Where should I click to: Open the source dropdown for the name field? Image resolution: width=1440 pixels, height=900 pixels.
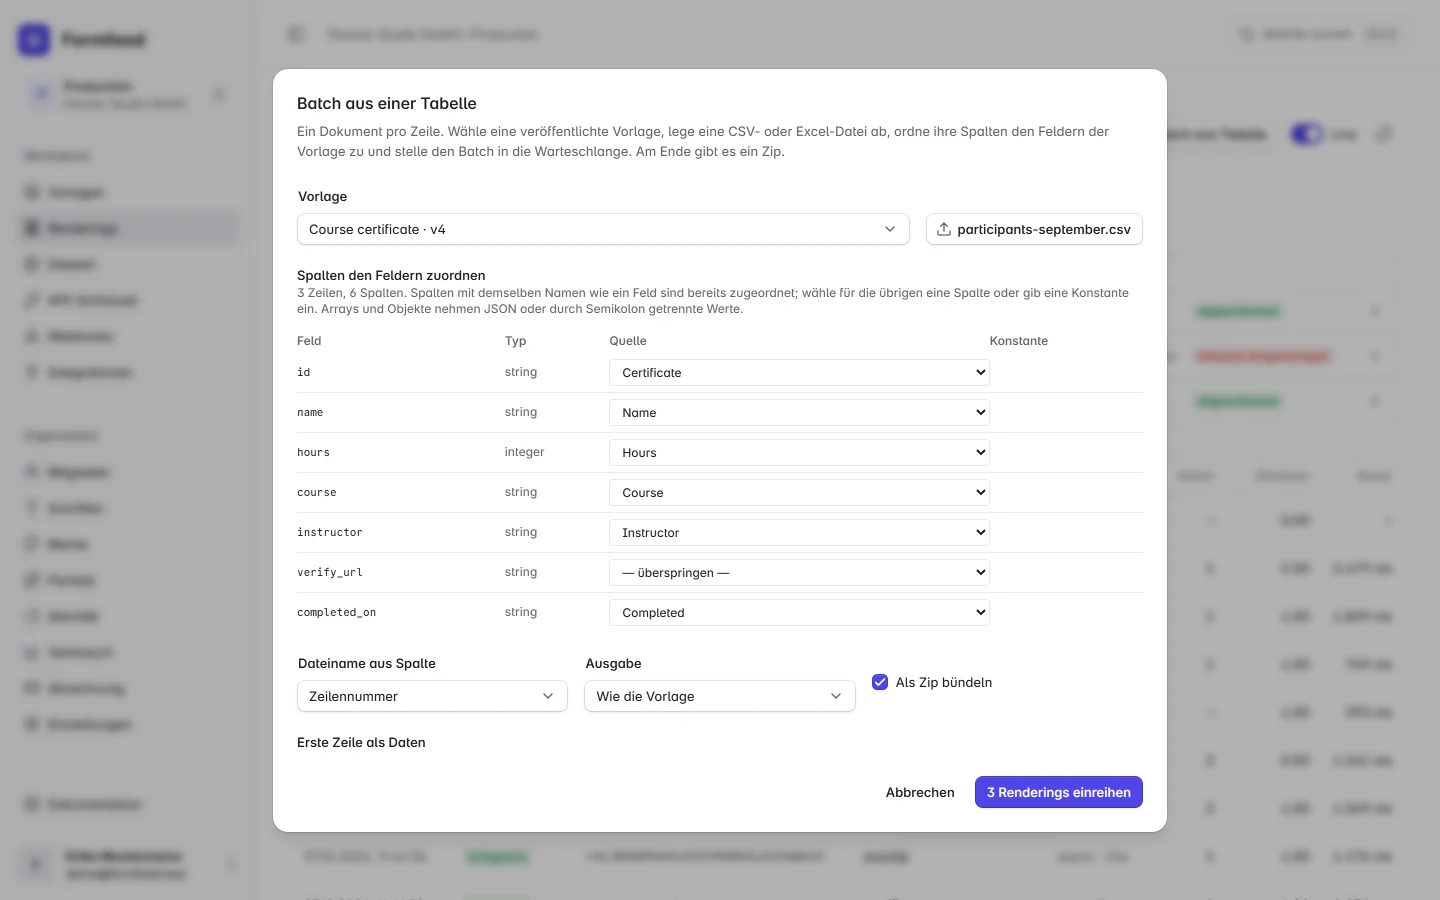[799, 412]
